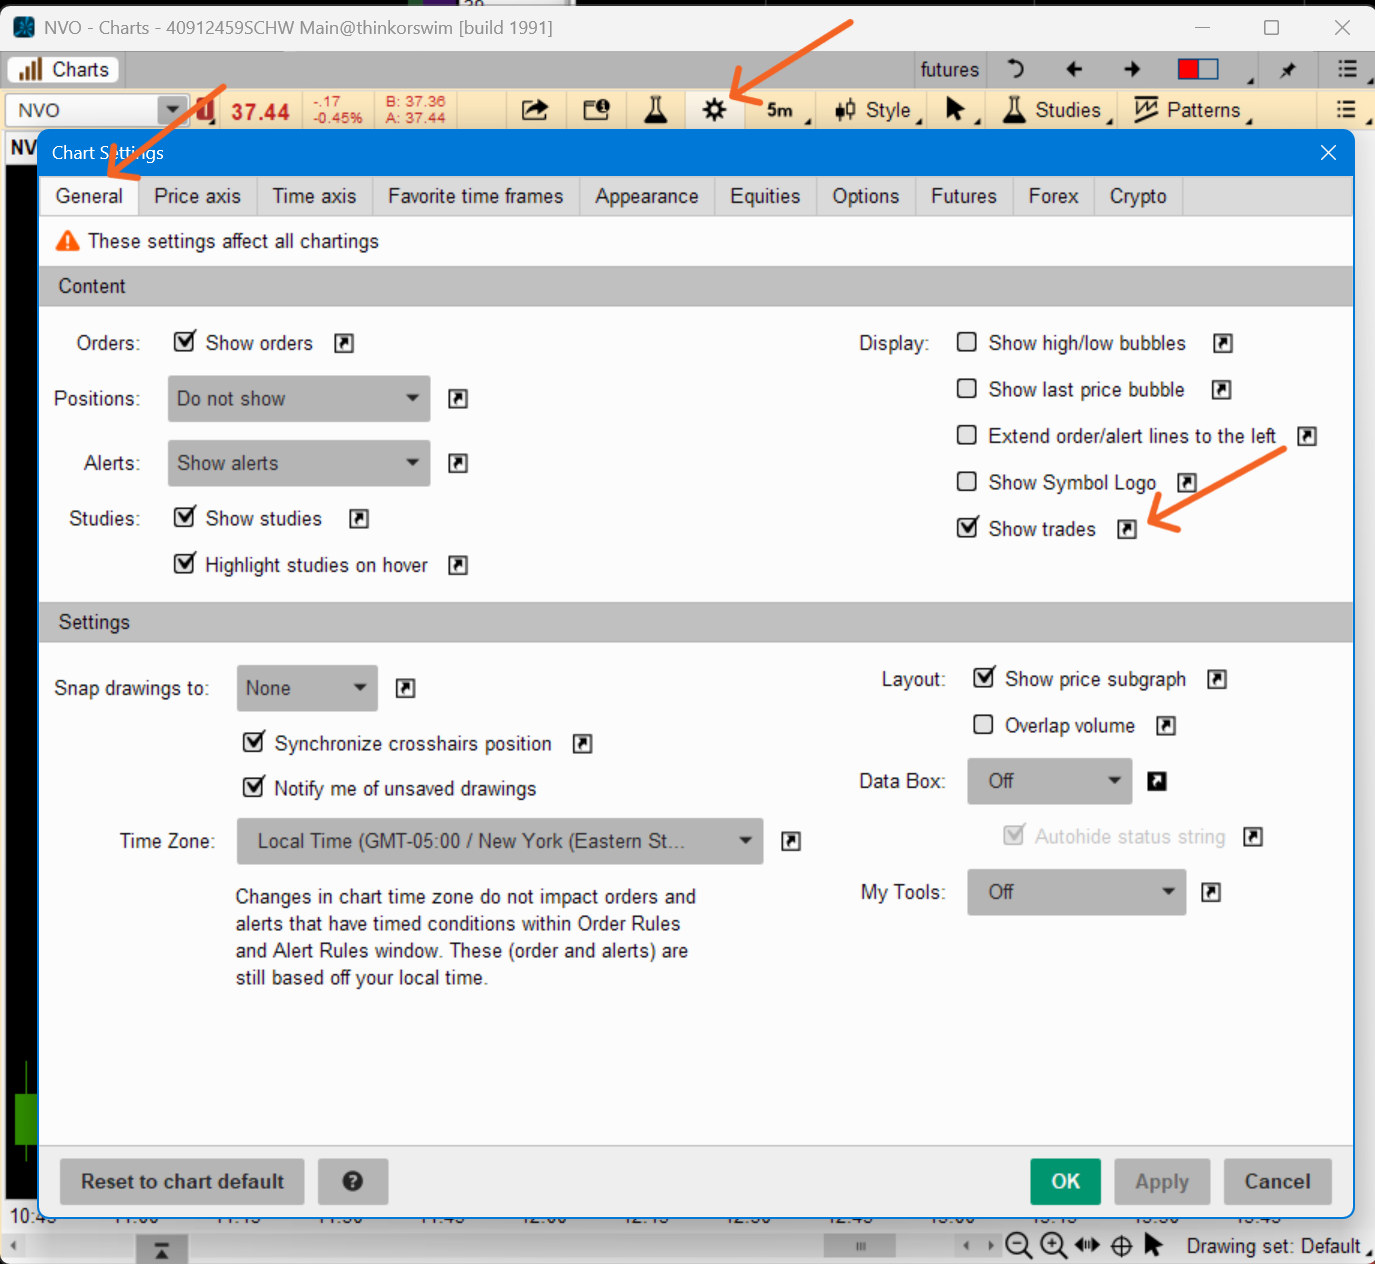Click the NVO symbol input field
Screen dimensions: 1375x1264
pyautogui.click(x=85, y=110)
